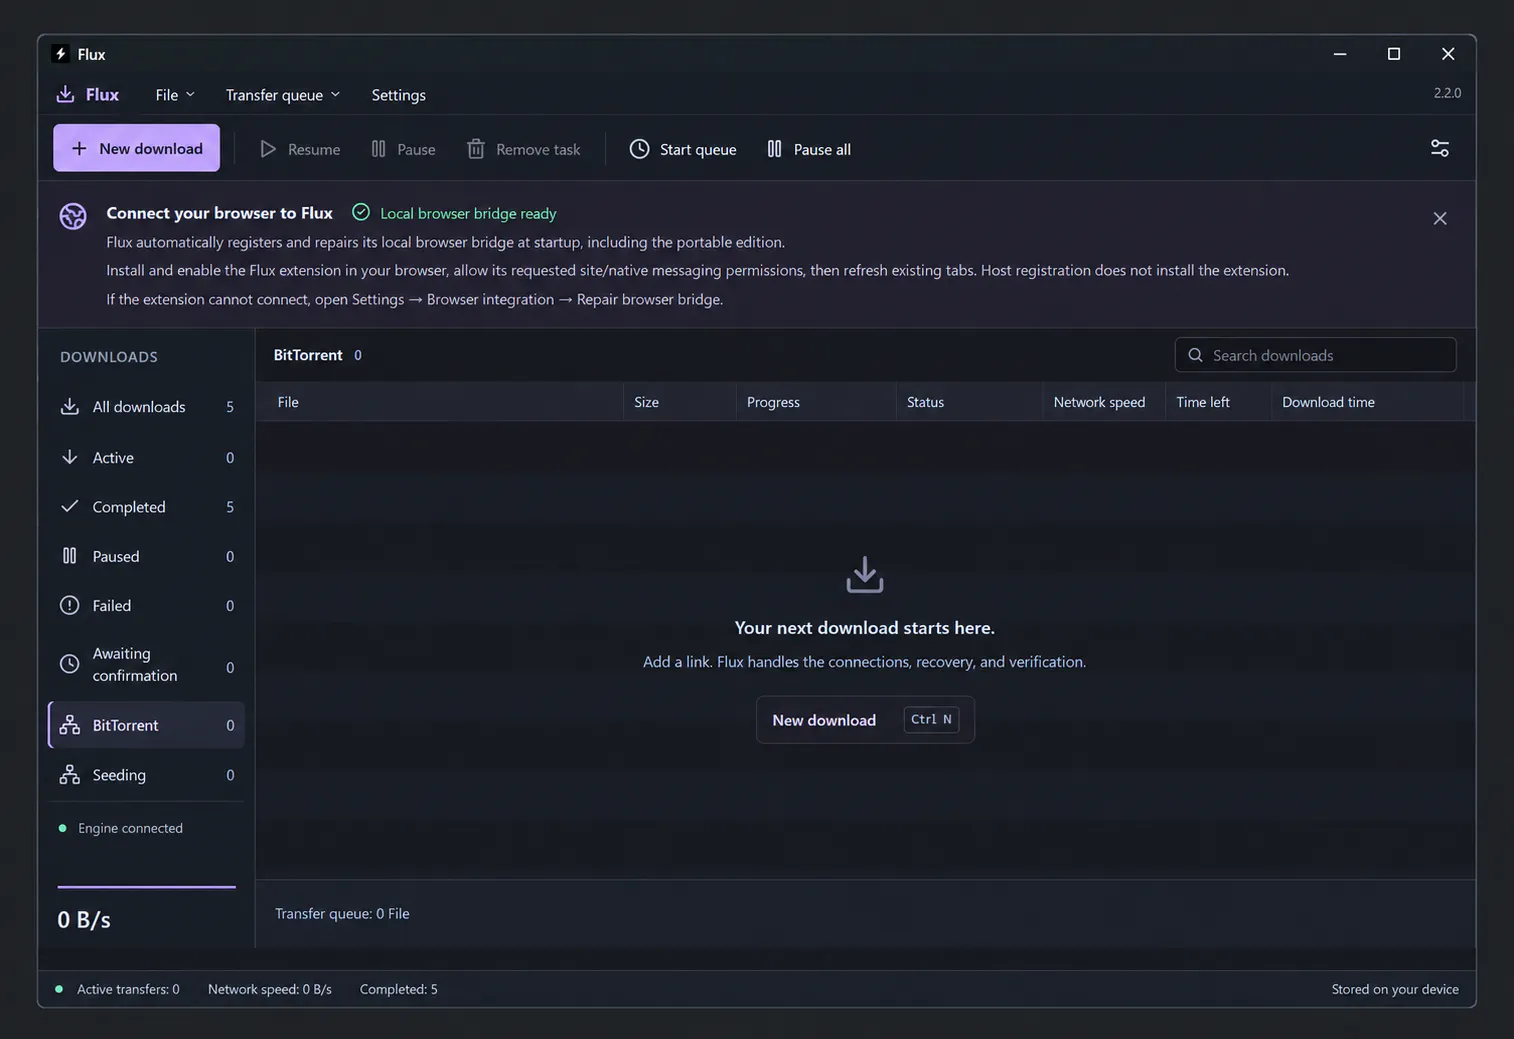The width and height of the screenshot is (1514, 1039).
Task: Click the purple New download button
Action: coord(136,148)
